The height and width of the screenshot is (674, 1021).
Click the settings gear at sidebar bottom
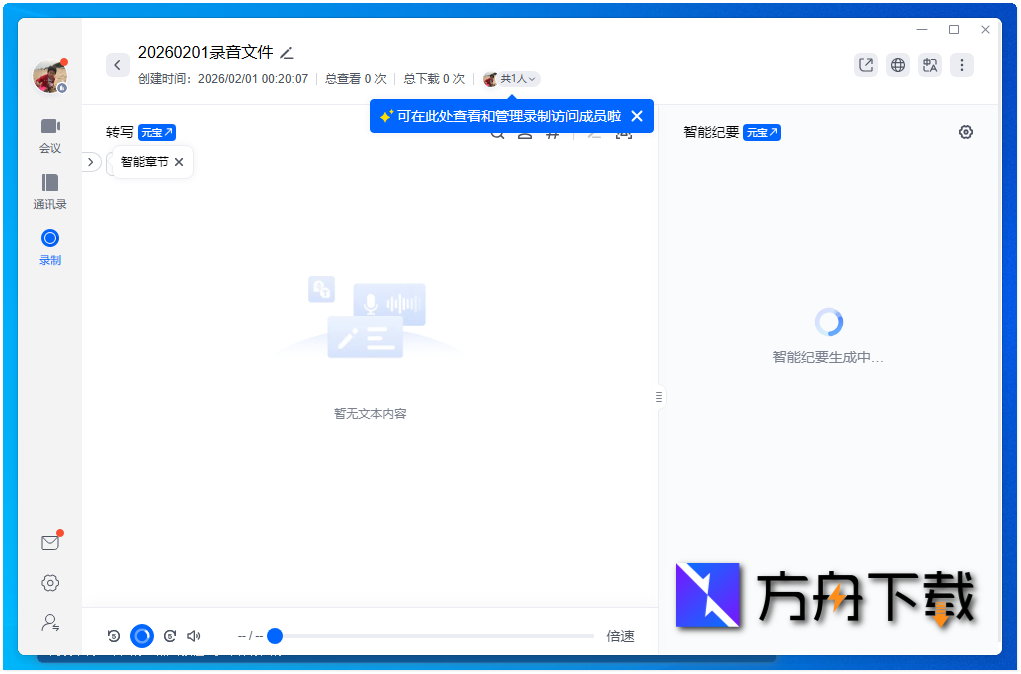click(50, 583)
